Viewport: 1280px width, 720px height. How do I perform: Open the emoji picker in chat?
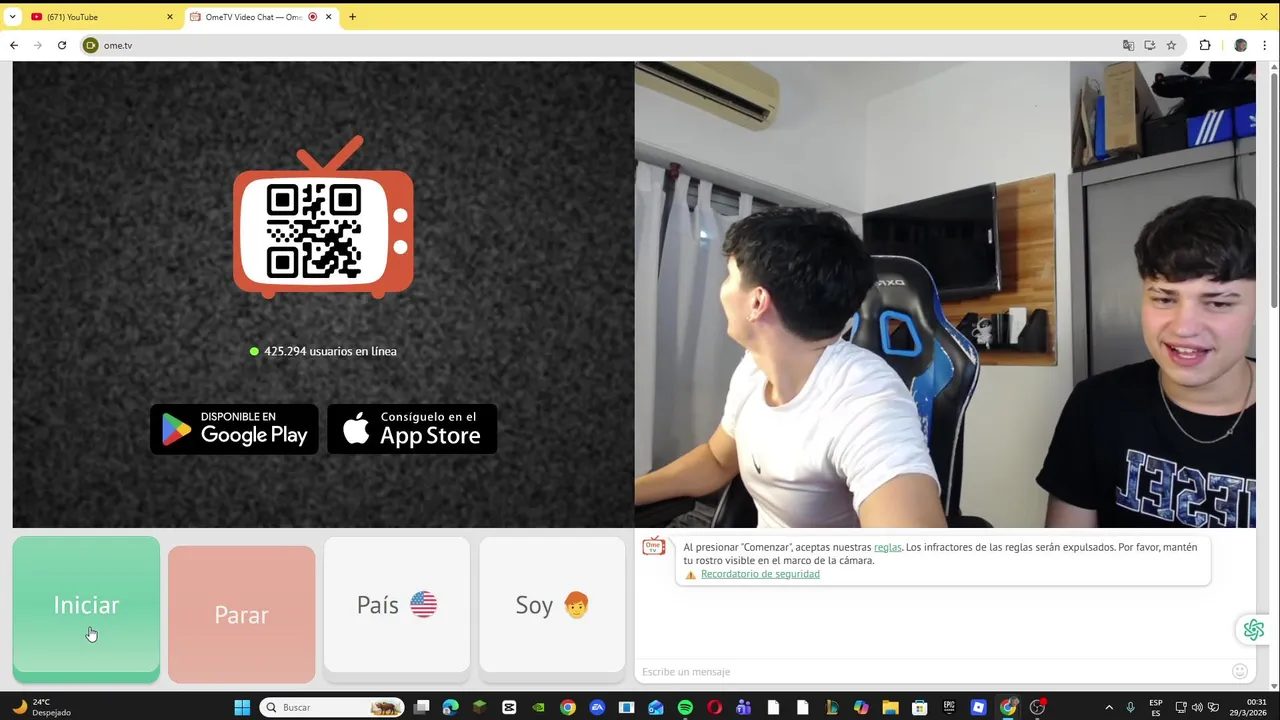point(1240,671)
